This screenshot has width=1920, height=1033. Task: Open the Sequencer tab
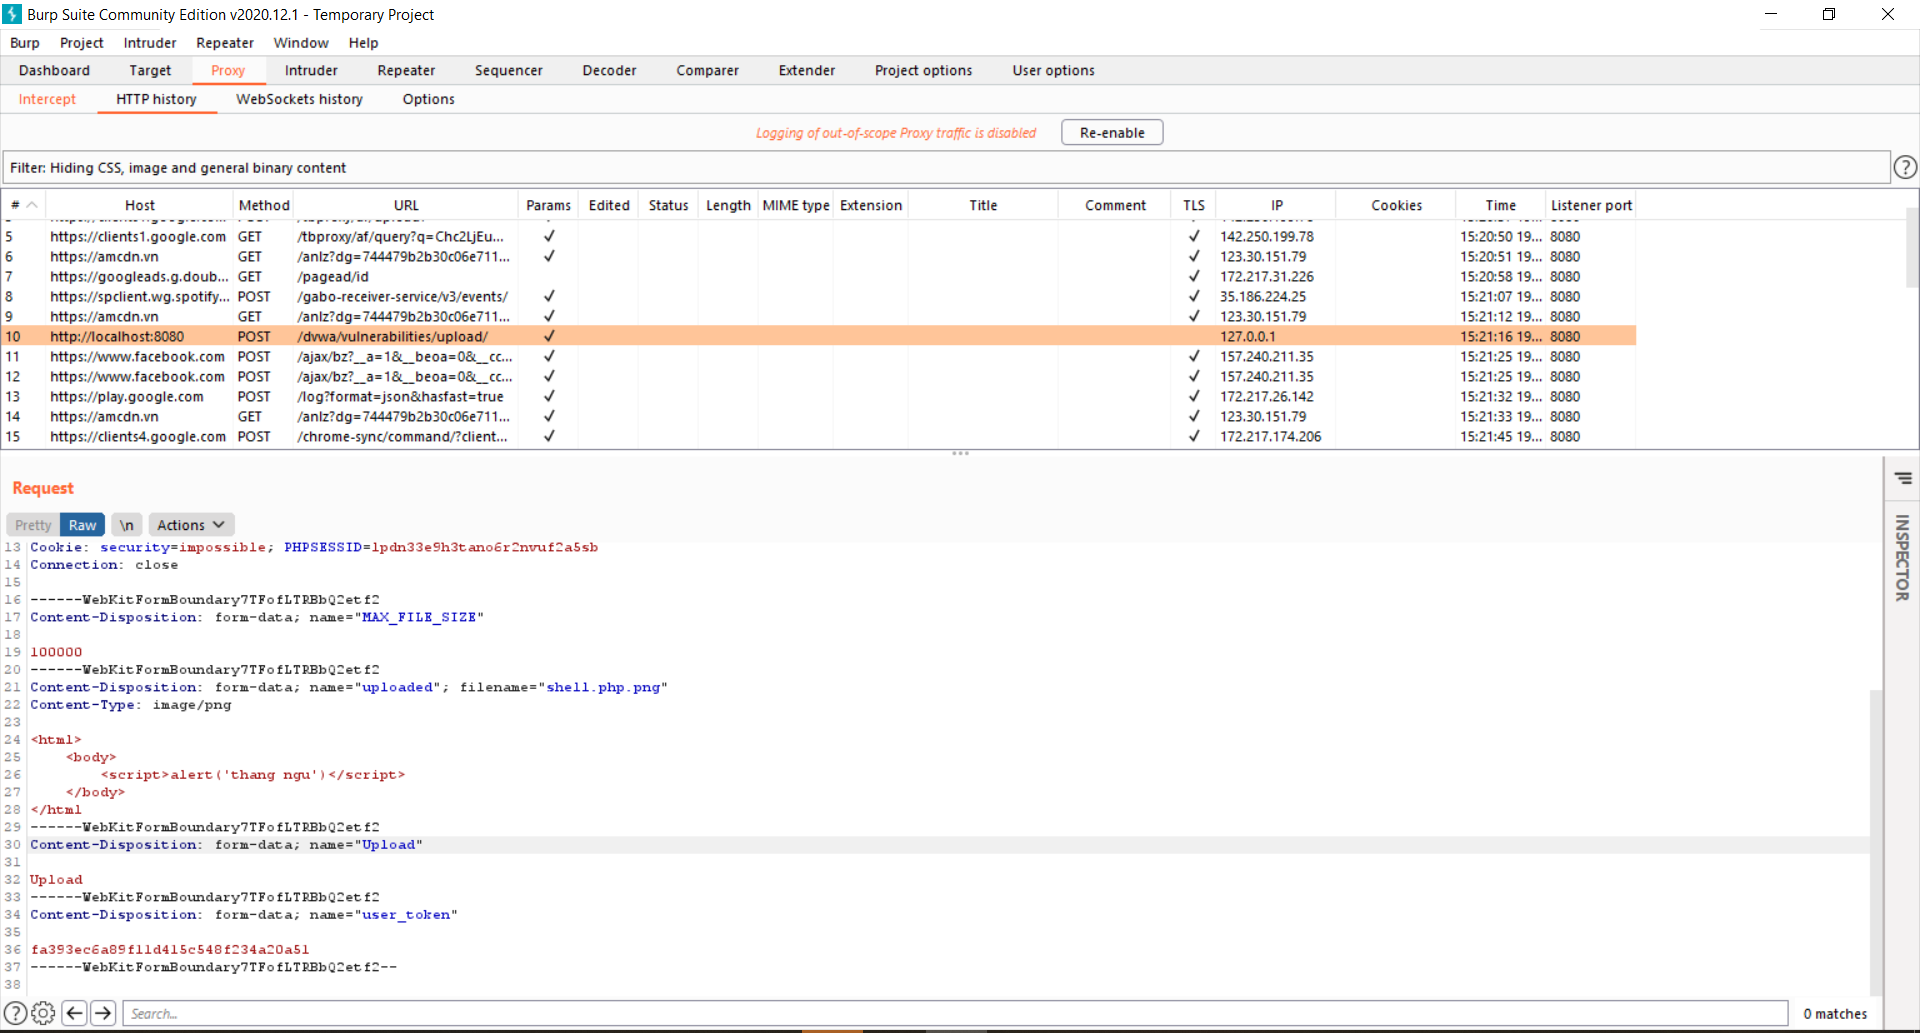[x=508, y=70]
